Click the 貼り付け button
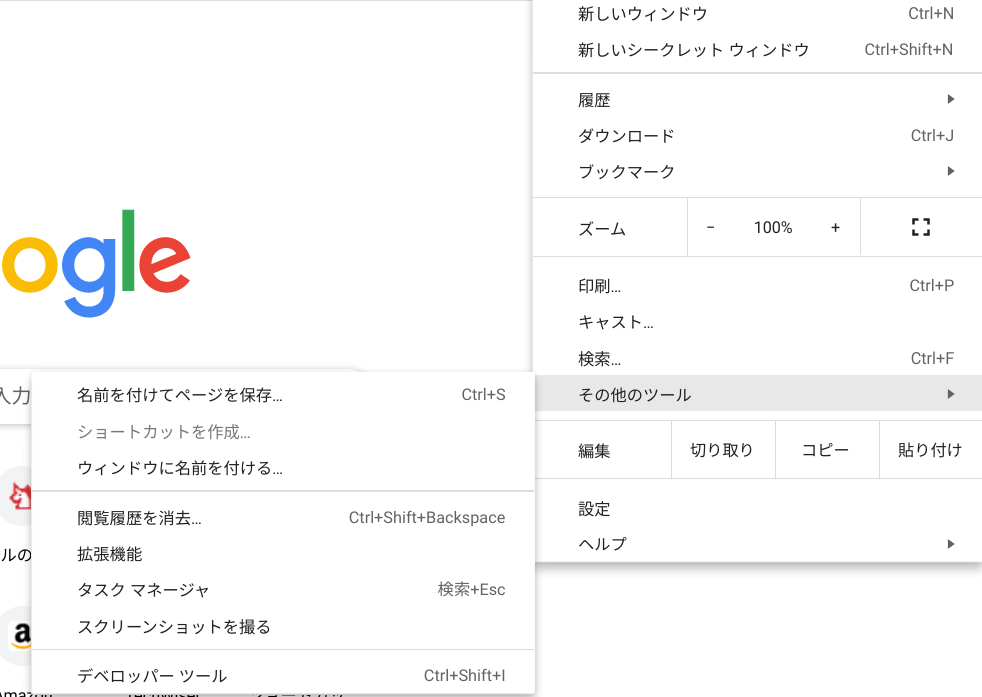 pos(930,450)
